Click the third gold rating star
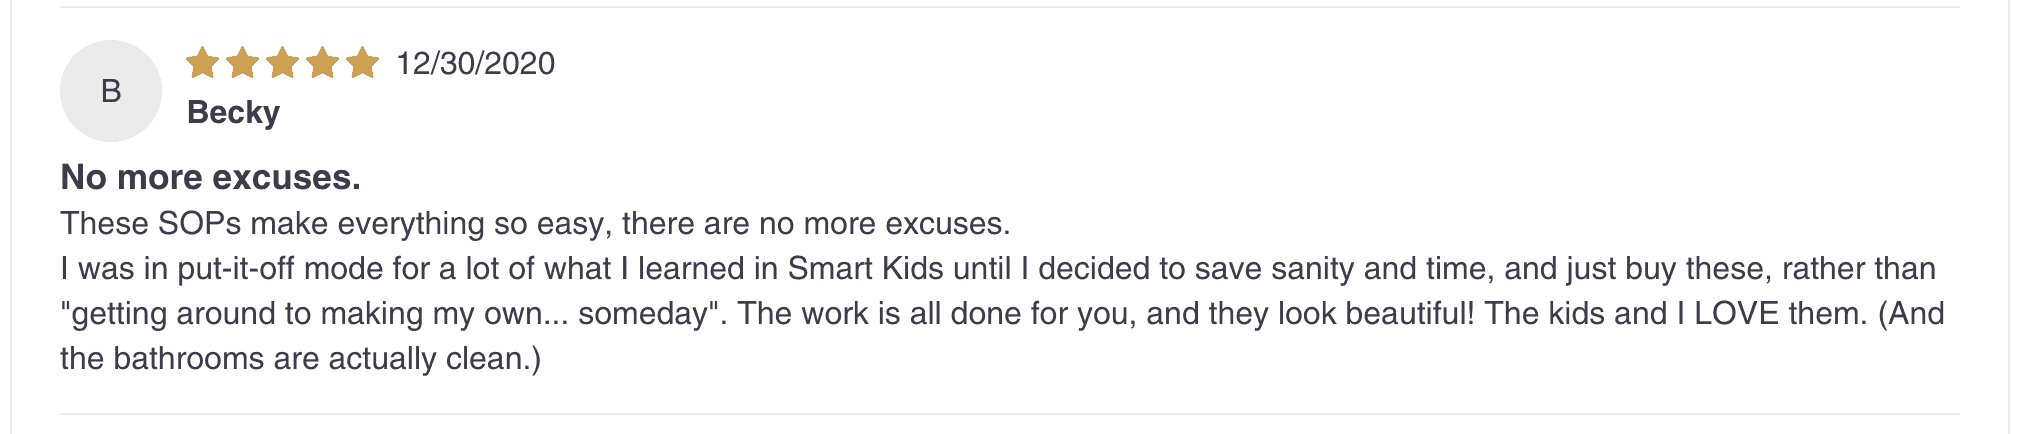The image size is (2018, 434). (283, 63)
